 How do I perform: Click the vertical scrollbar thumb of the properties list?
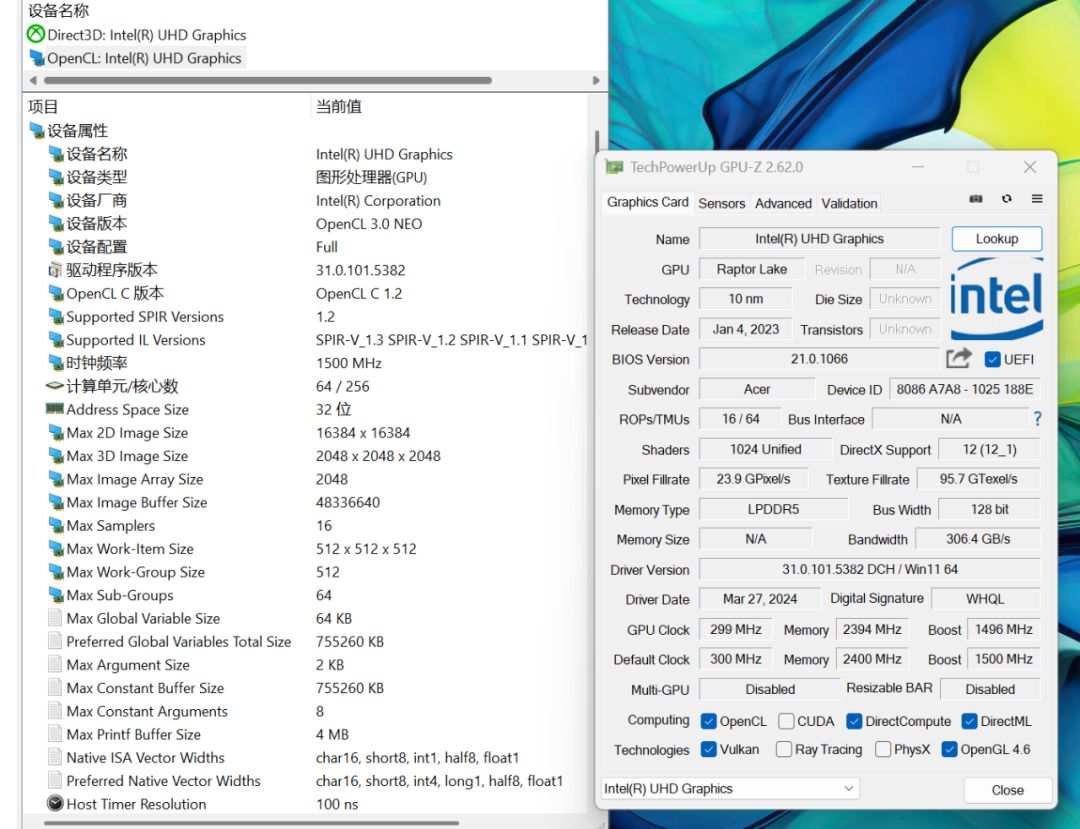596,143
